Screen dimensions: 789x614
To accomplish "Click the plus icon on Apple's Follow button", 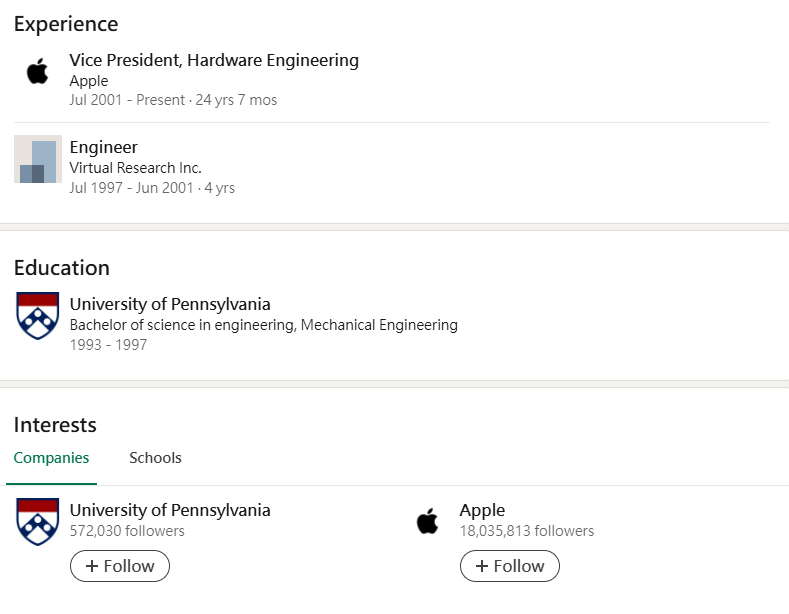I will 482,566.
